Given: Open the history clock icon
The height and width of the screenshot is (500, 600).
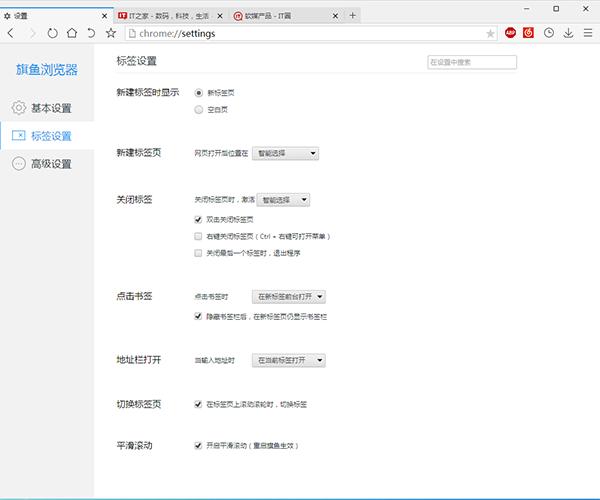Looking at the screenshot, I should [549, 33].
